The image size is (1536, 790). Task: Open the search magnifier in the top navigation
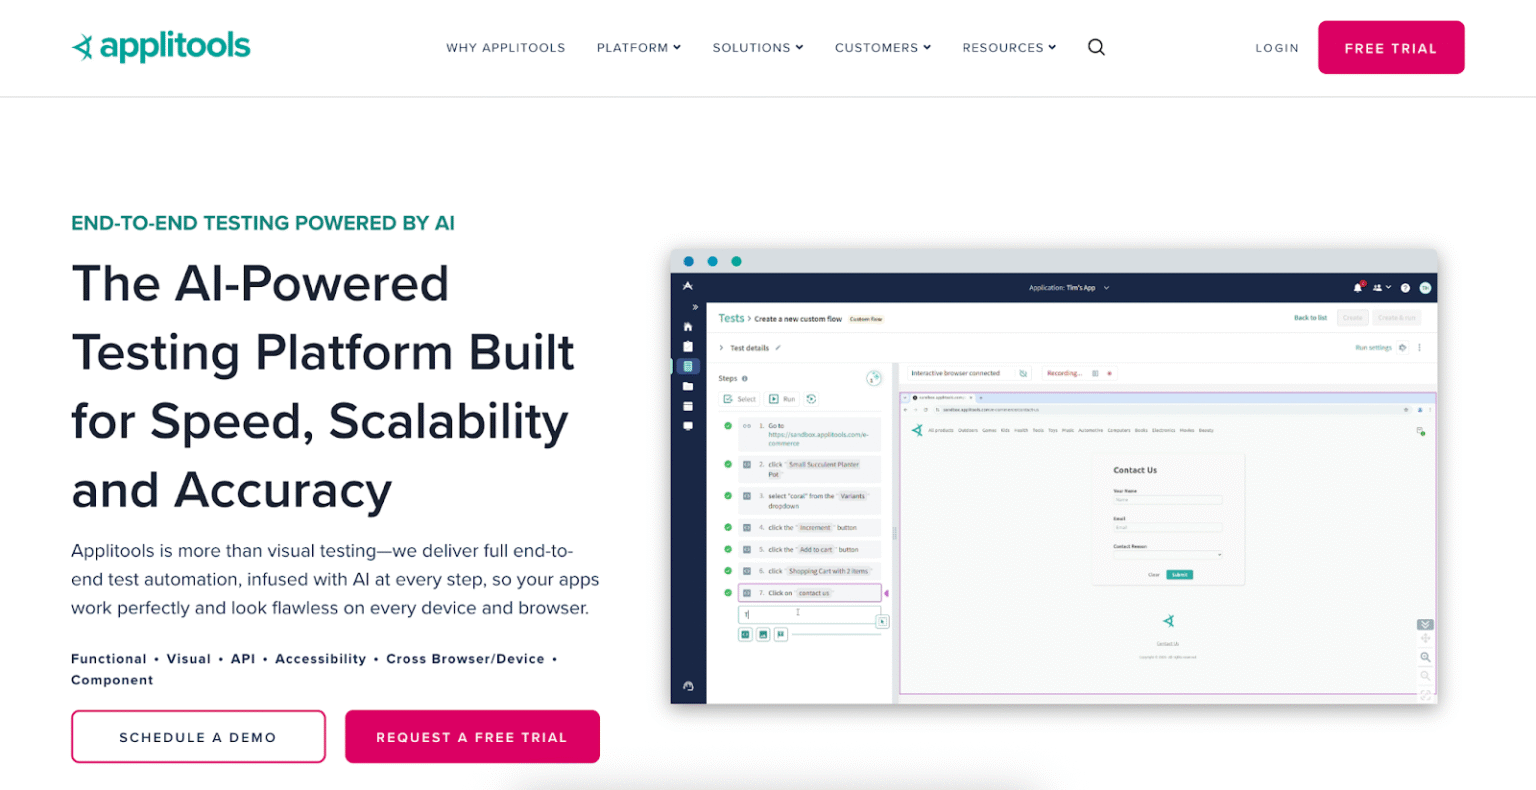1096,46
